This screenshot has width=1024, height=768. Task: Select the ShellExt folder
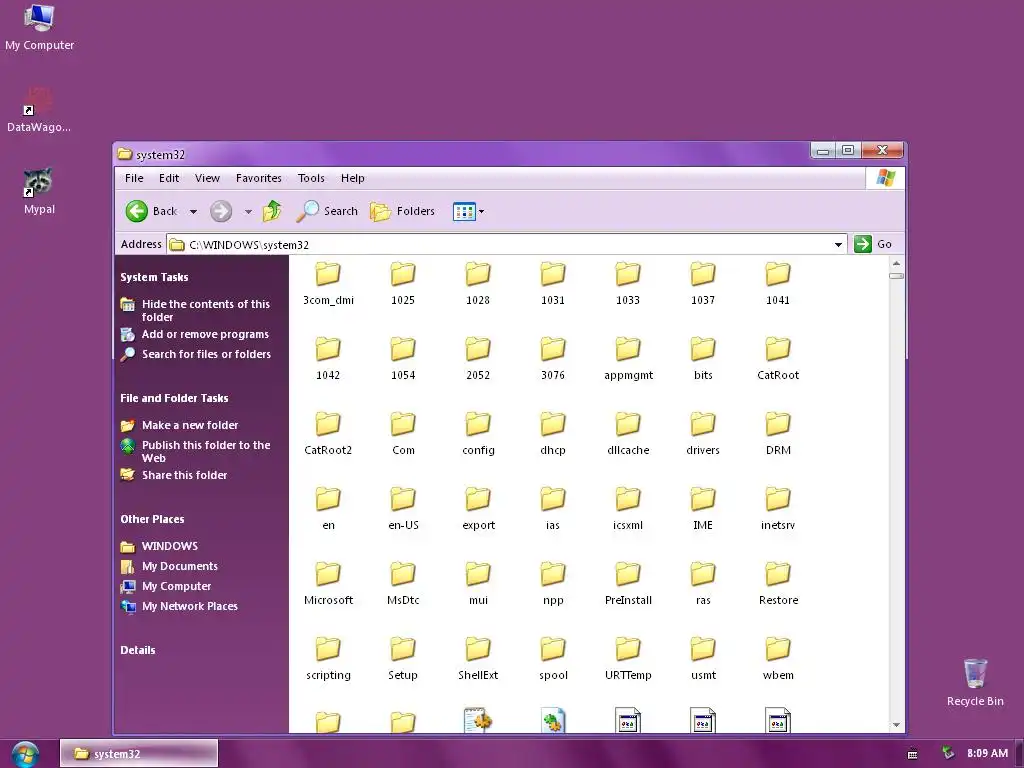point(478,660)
